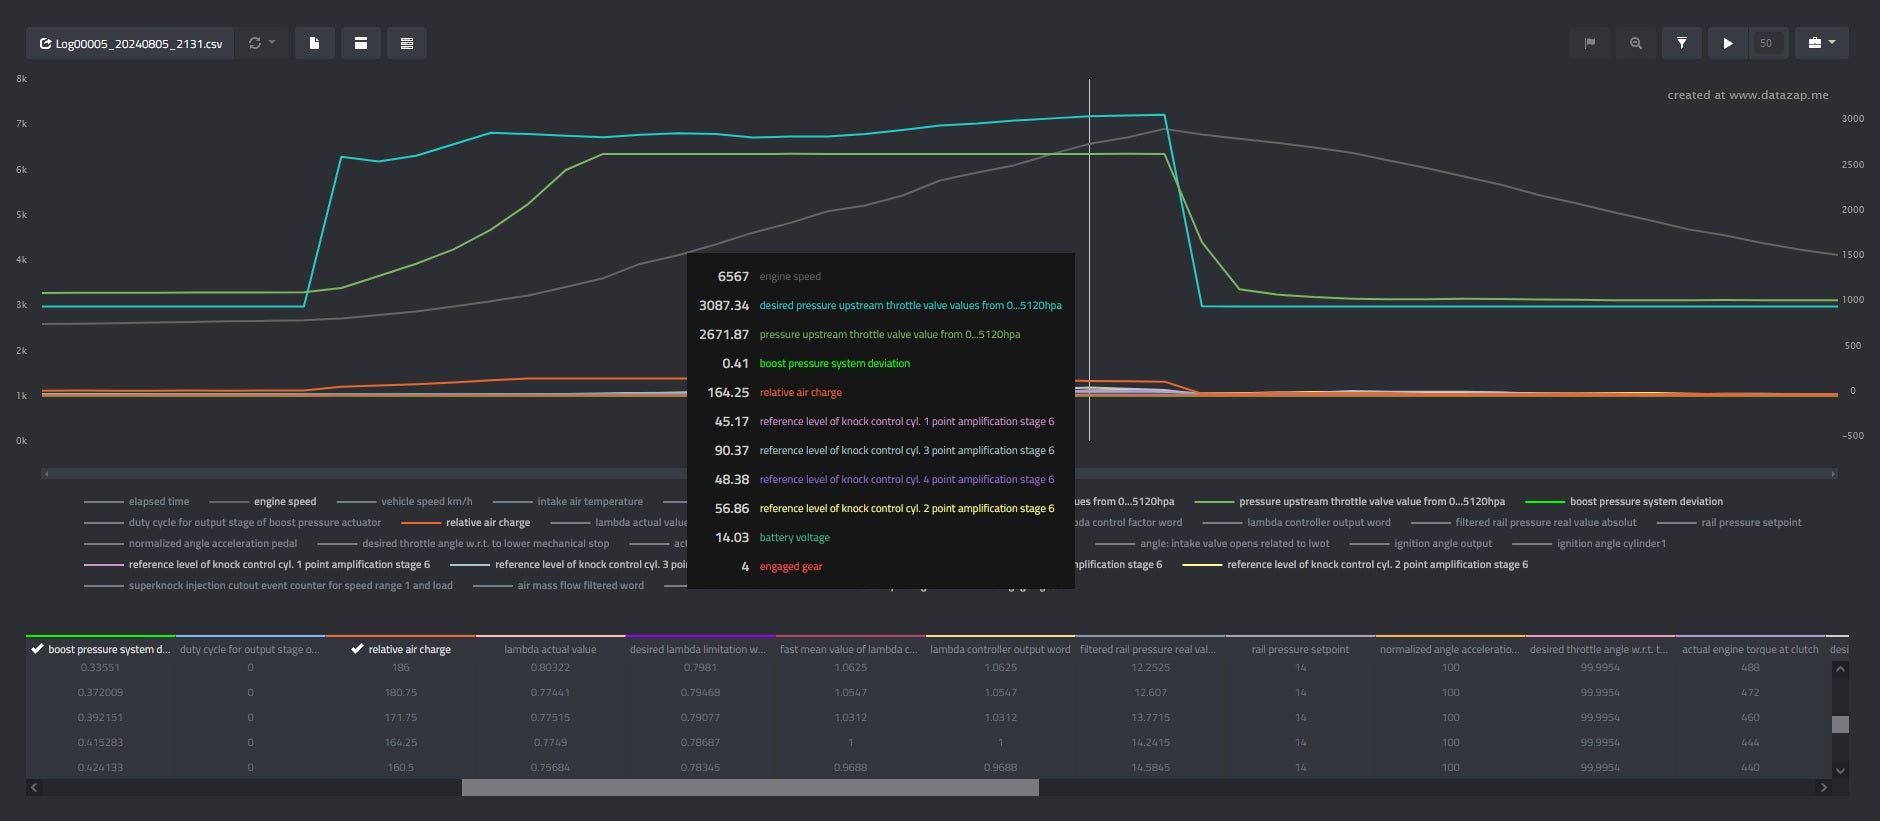Click the zoom out magnifier icon

[x=1635, y=43]
